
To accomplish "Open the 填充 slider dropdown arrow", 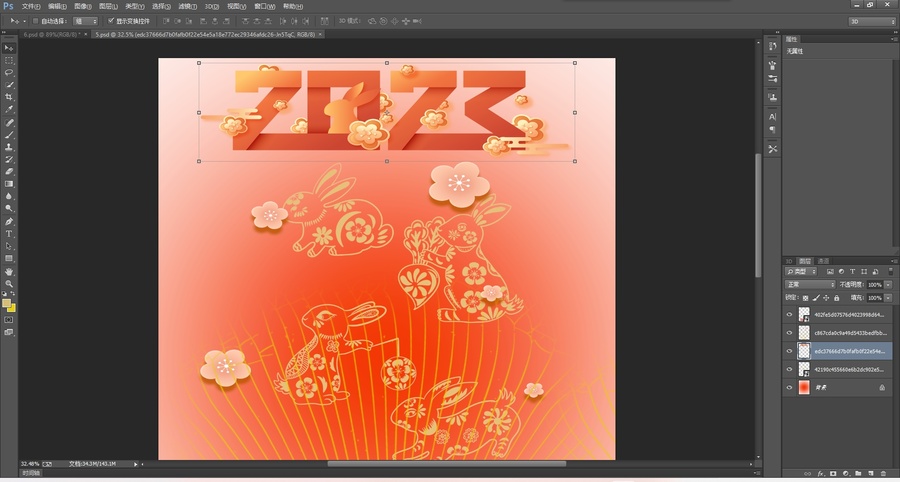I will [888, 298].
